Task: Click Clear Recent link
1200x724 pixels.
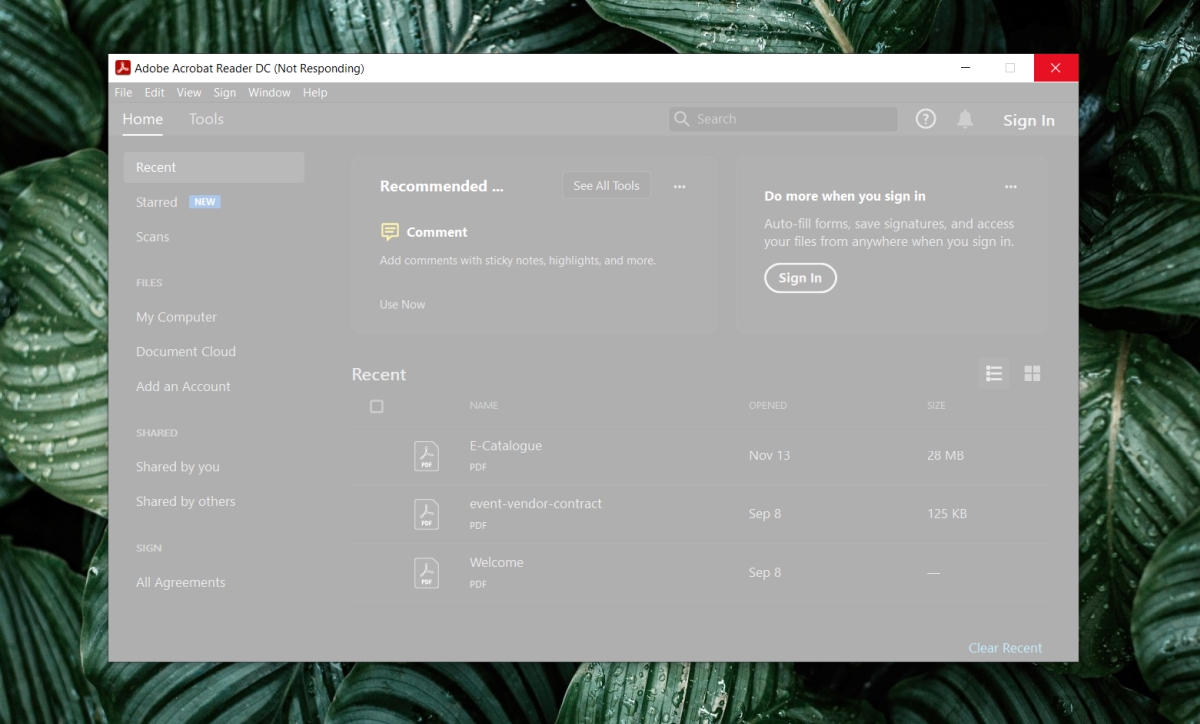Action: pyautogui.click(x=1005, y=648)
